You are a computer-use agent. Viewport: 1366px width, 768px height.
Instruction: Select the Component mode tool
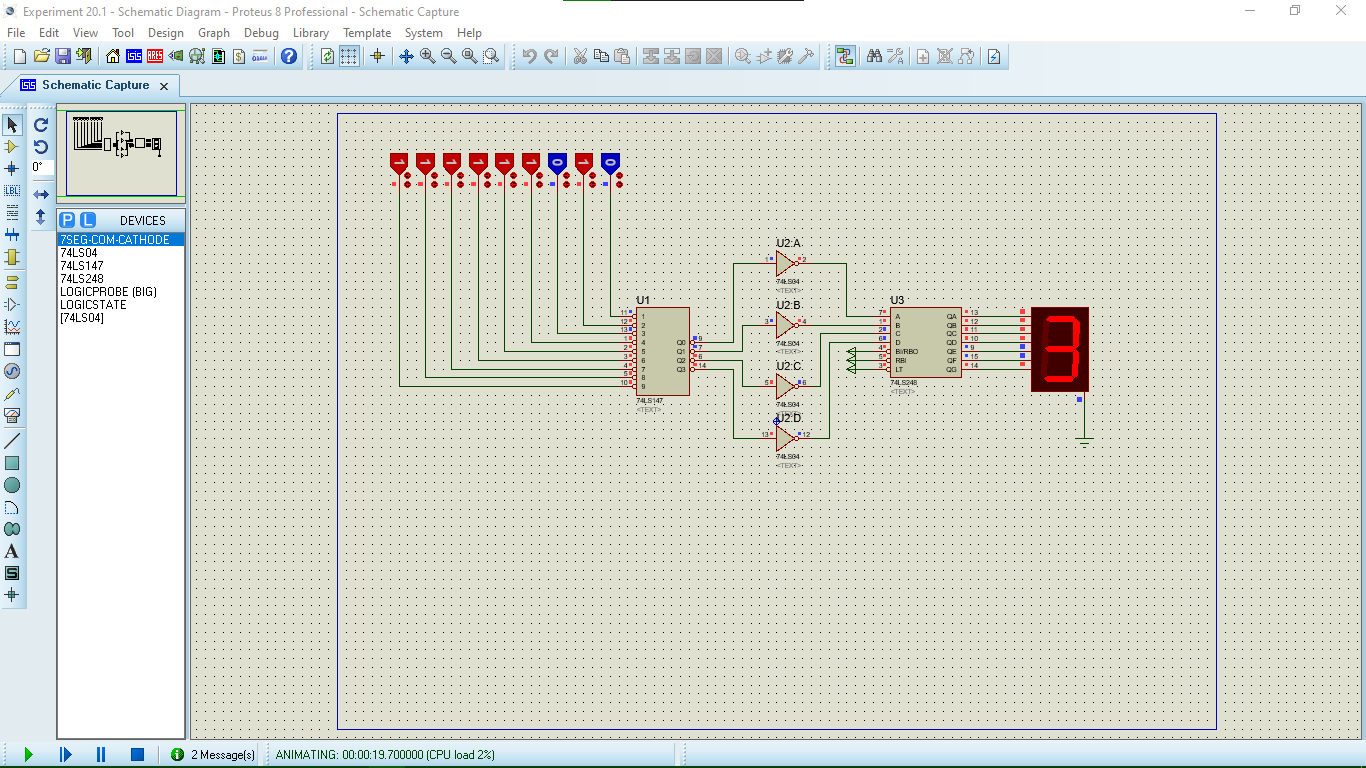(11, 147)
